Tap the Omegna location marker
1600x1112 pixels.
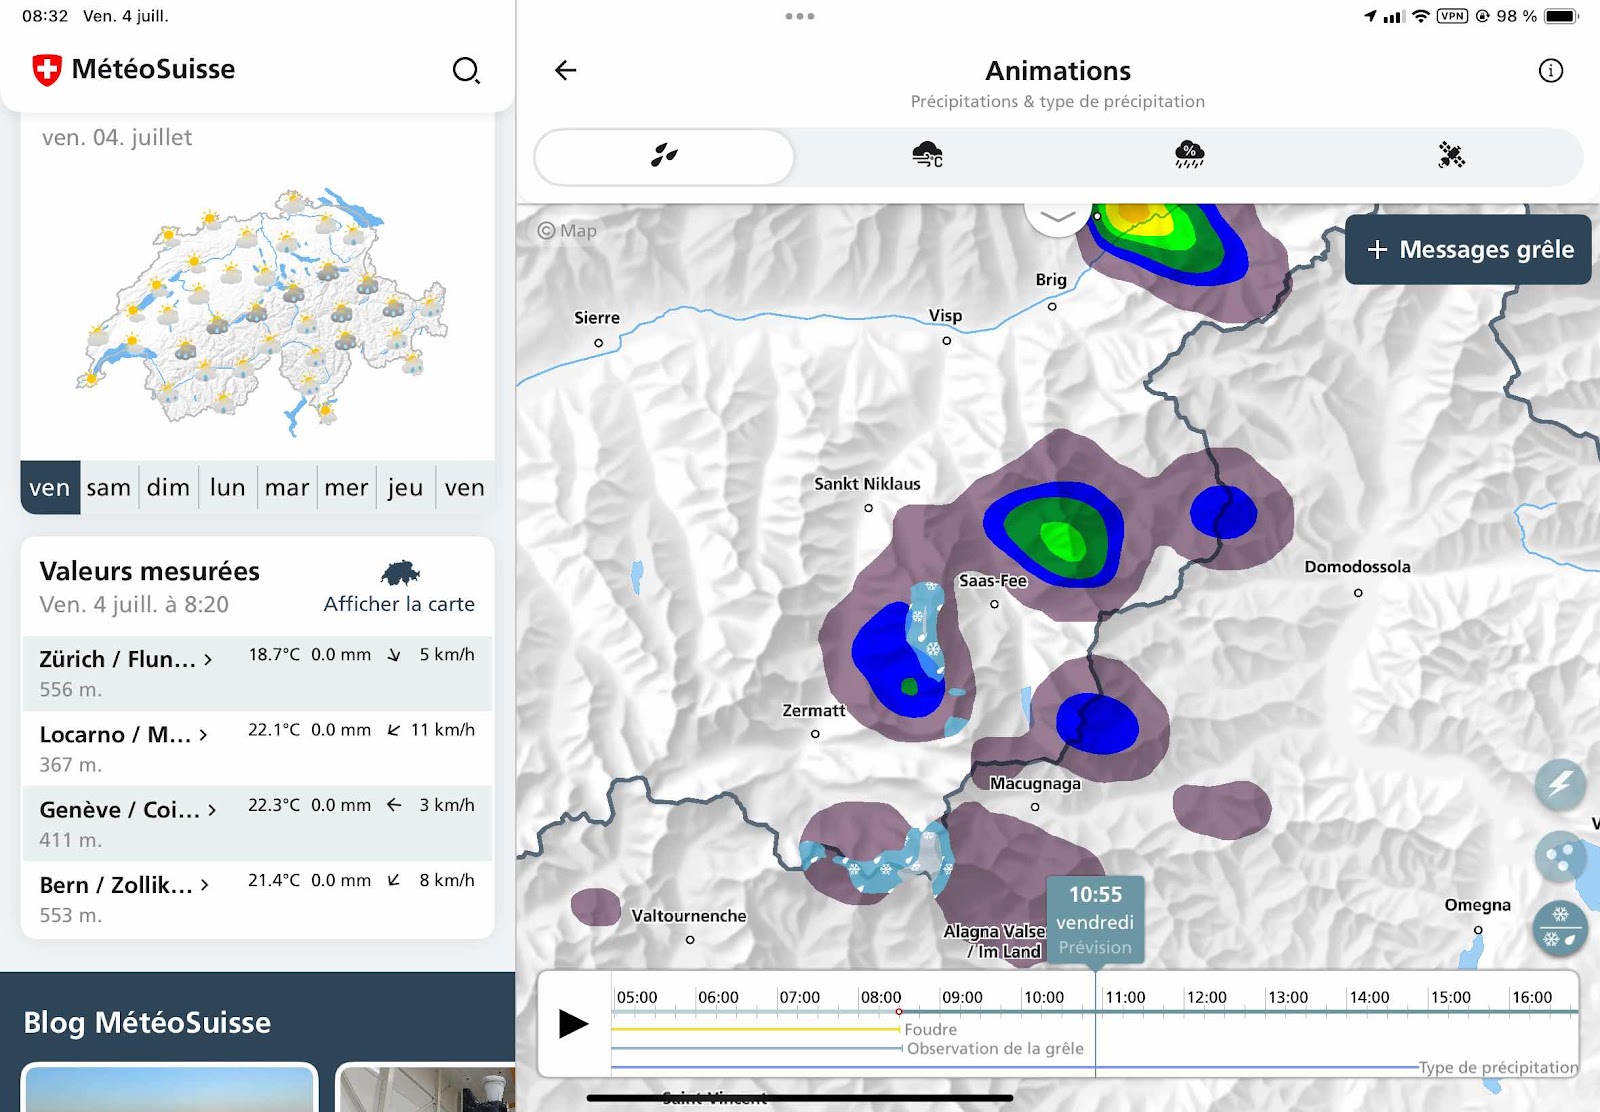[x=1478, y=930]
